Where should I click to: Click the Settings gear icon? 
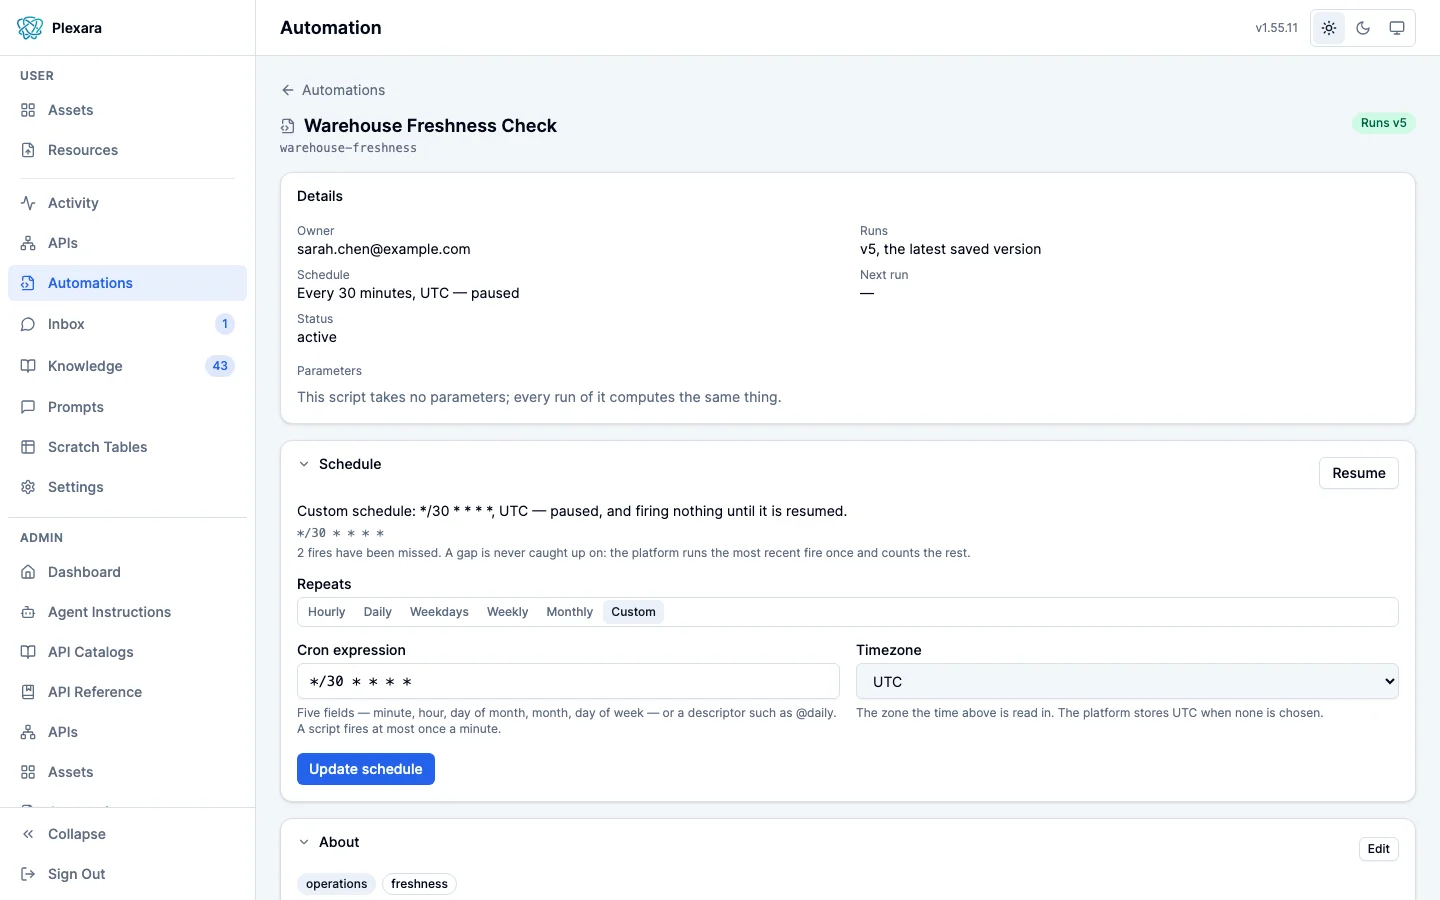tap(28, 487)
